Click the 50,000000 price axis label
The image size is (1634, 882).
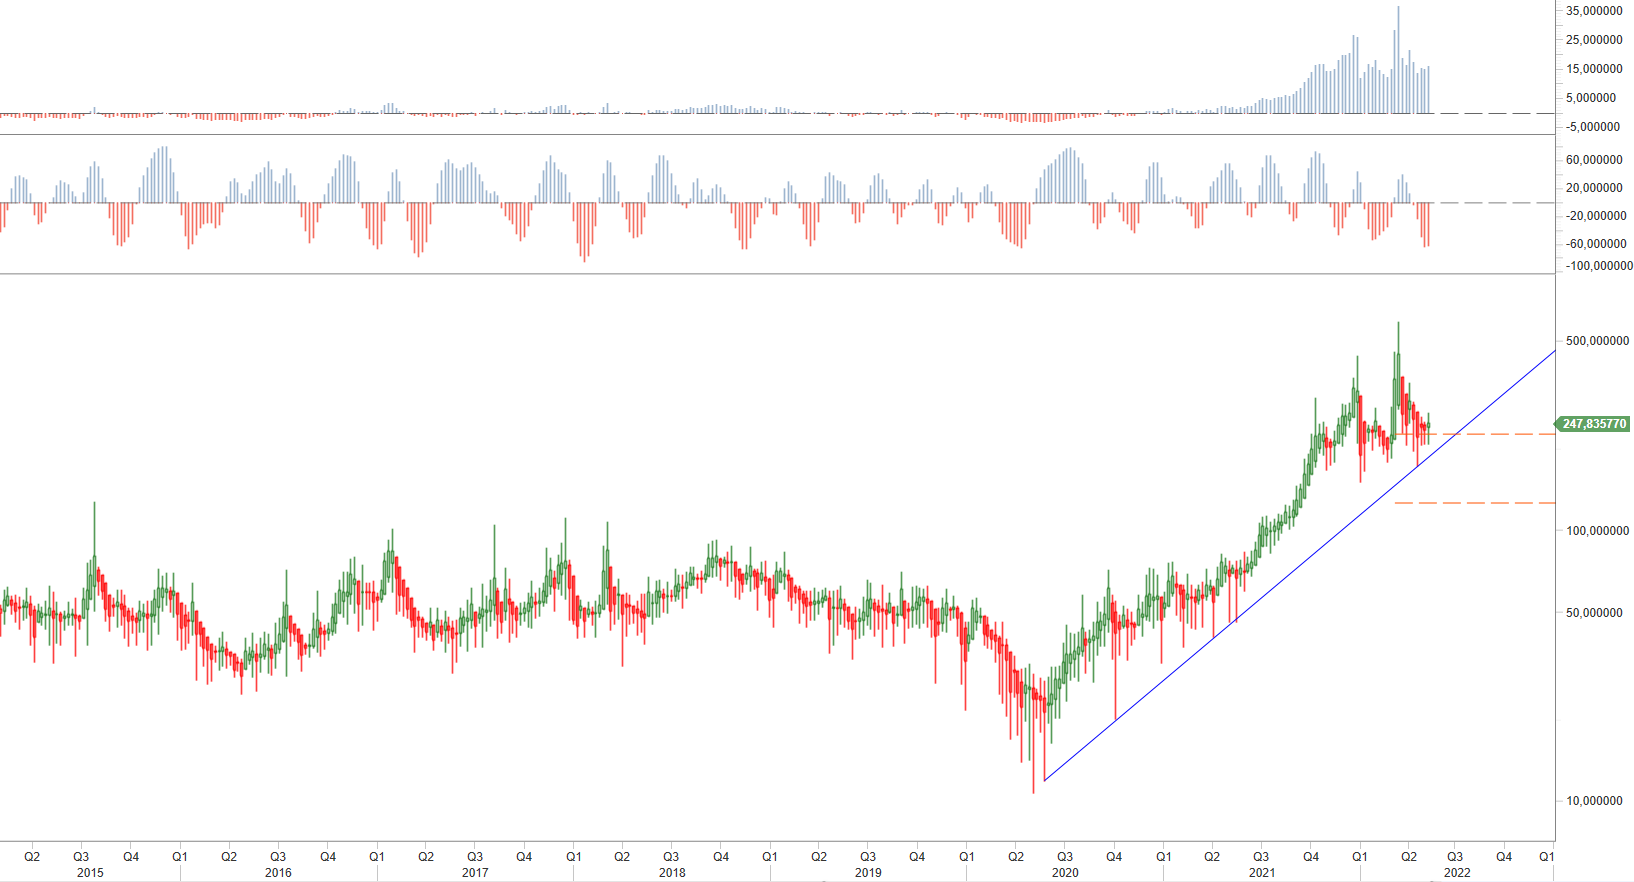(1594, 613)
